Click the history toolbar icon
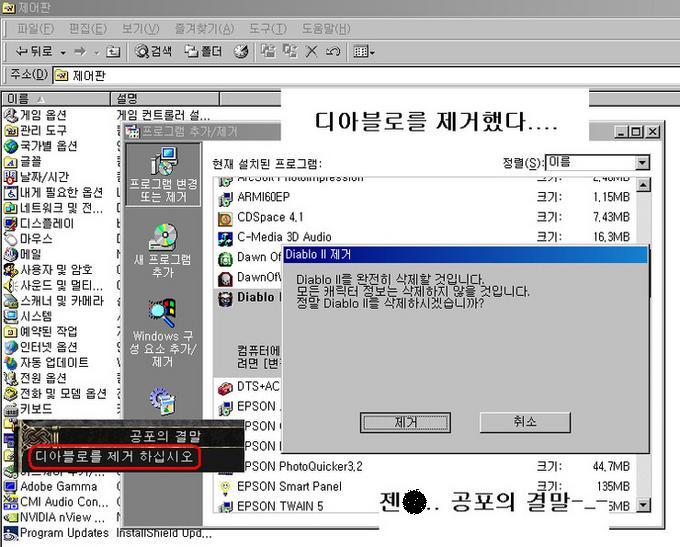680x547 pixels. [241, 52]
